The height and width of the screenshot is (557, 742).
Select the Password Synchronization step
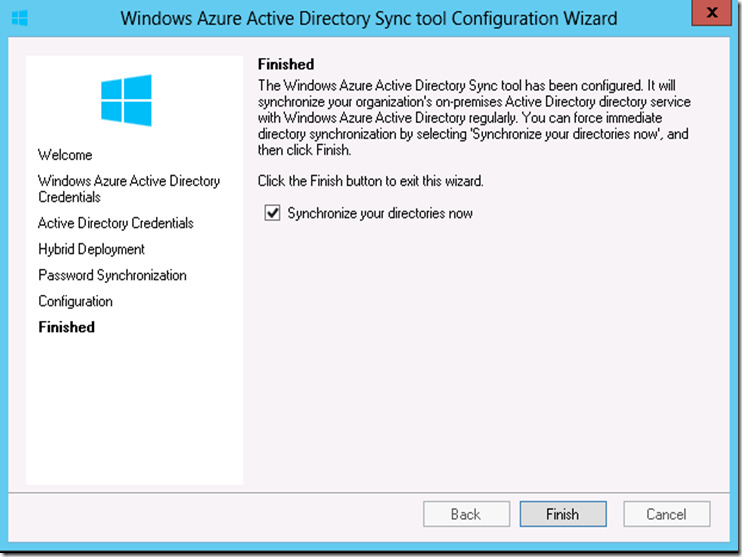[112, 275]
